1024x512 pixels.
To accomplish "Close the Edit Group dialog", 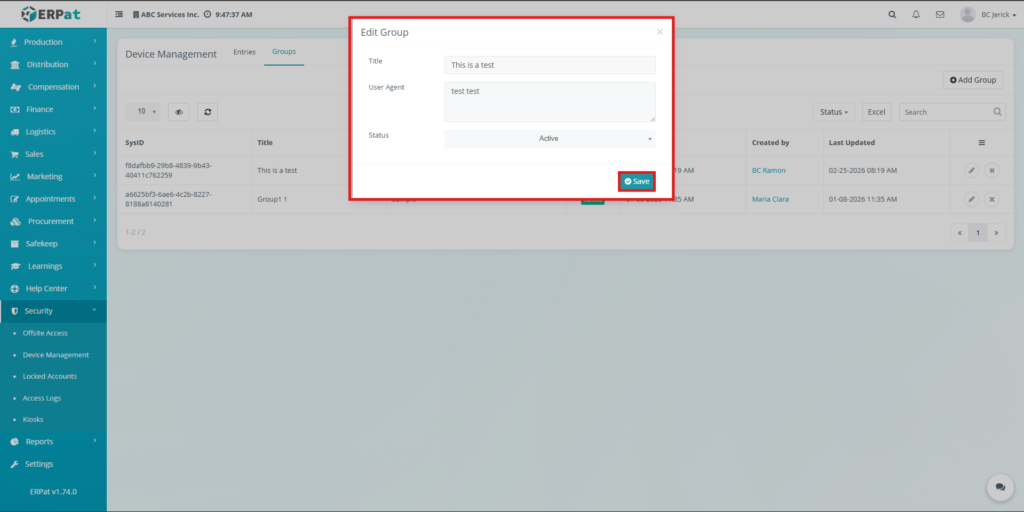I will click(x=659, y=32).
